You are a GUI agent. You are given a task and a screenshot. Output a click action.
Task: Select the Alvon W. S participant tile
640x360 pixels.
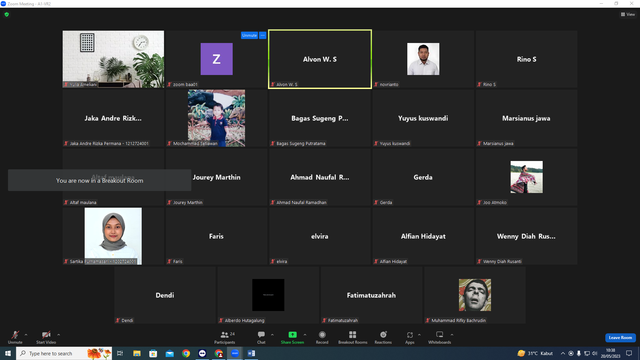[320, 59]
